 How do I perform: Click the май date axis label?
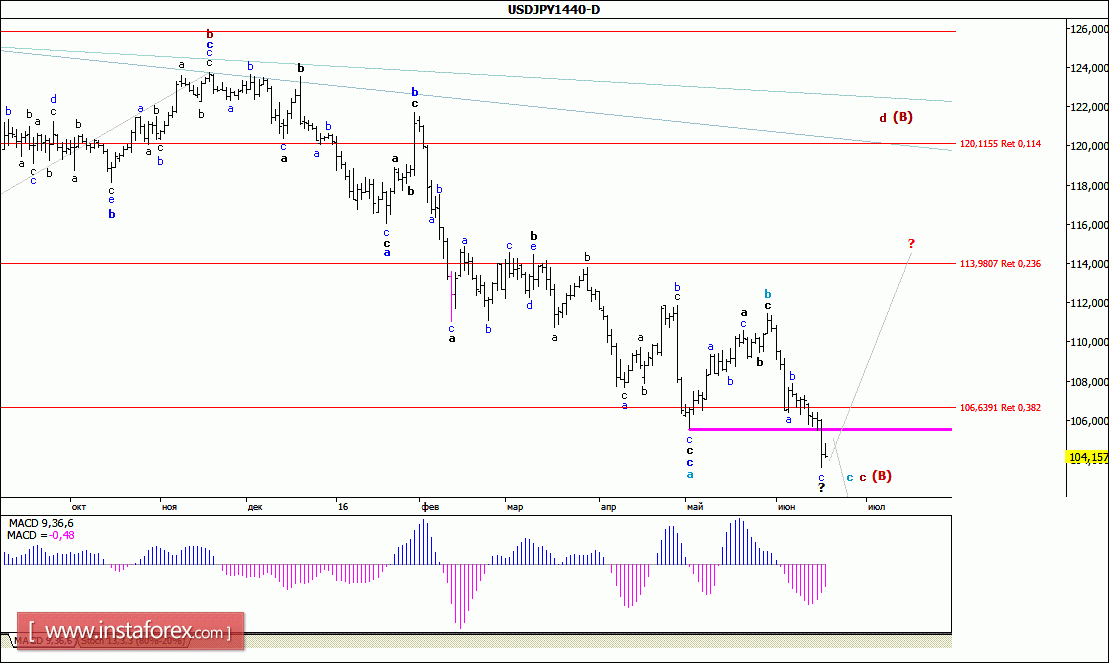(695, 507)
